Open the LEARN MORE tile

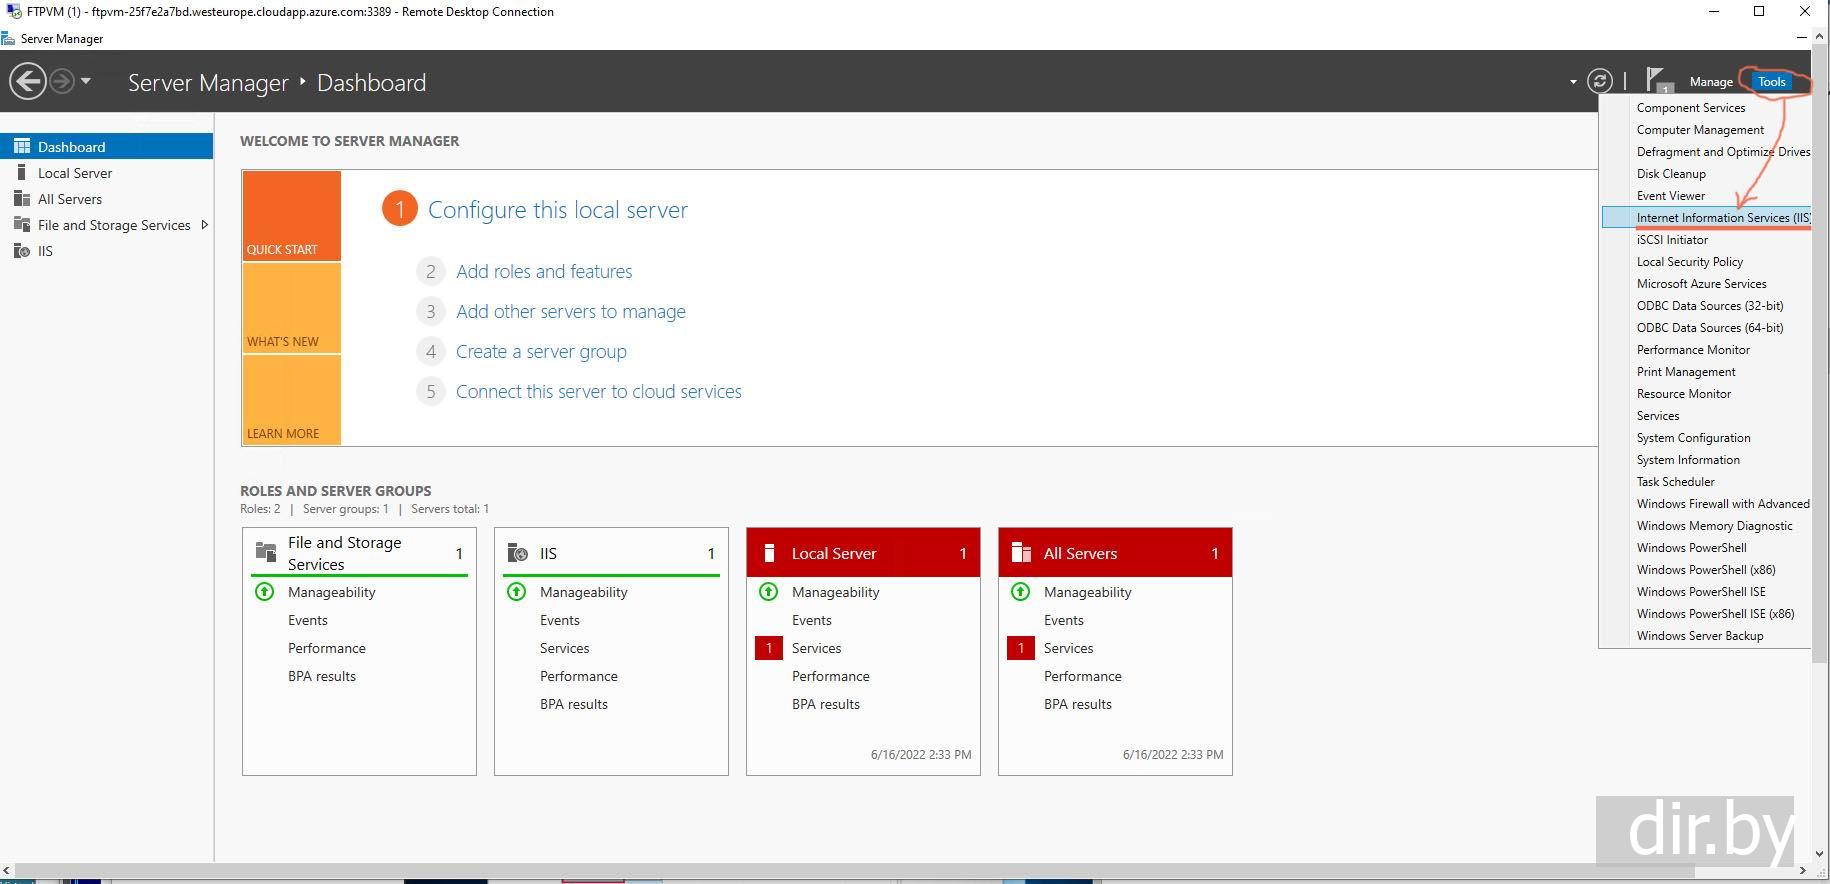291,400
